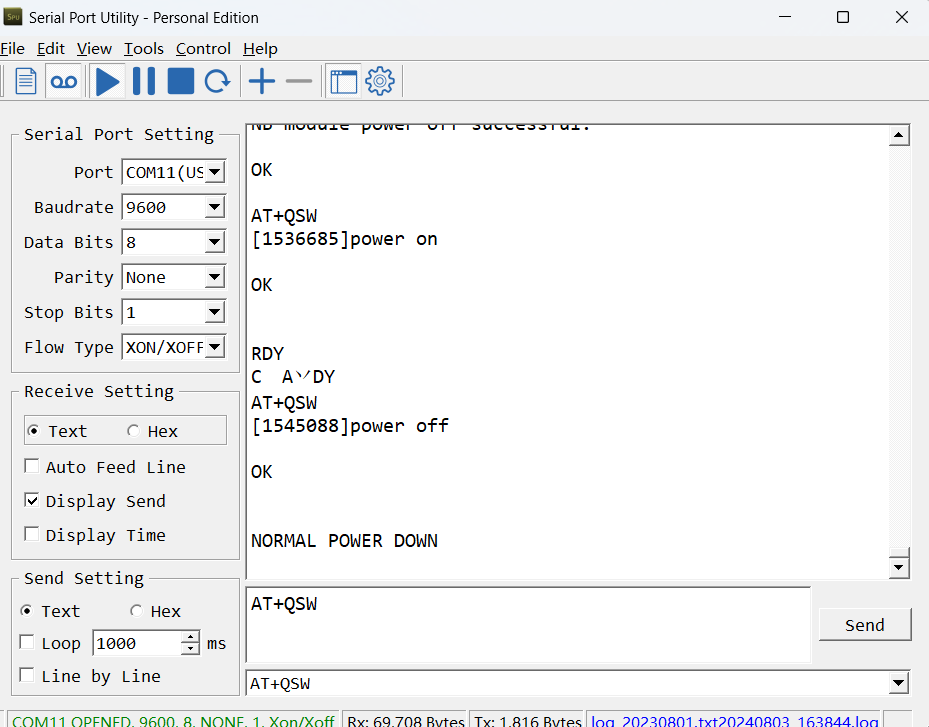Click the new document icon in the toolbar
The width and height of the screenshot is (929, 727).
(25, 81)
